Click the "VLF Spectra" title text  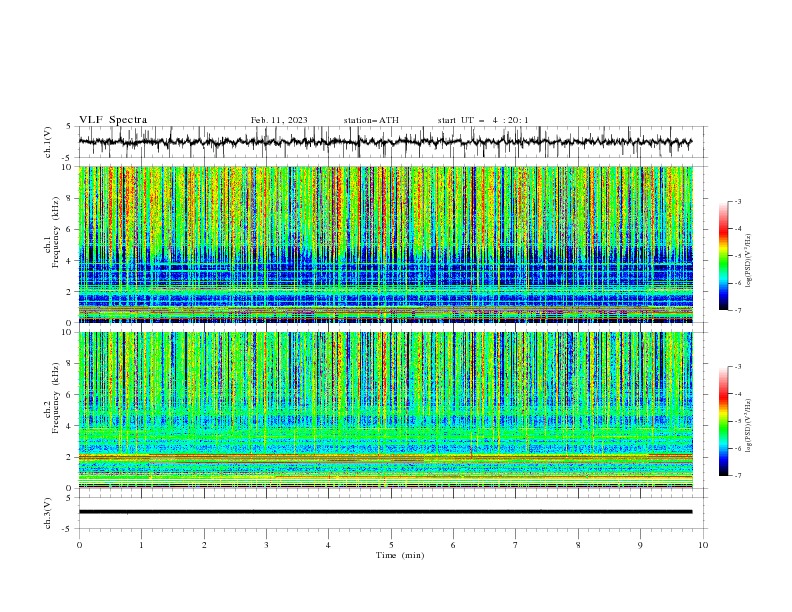(113, 120)
